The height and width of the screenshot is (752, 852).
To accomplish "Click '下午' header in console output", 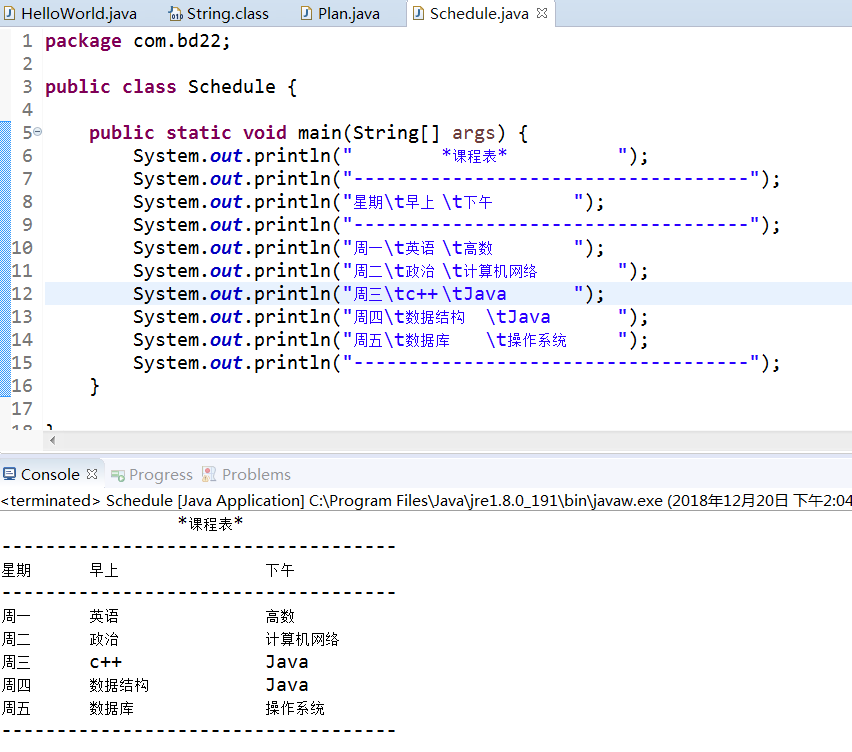I will 280,570.
